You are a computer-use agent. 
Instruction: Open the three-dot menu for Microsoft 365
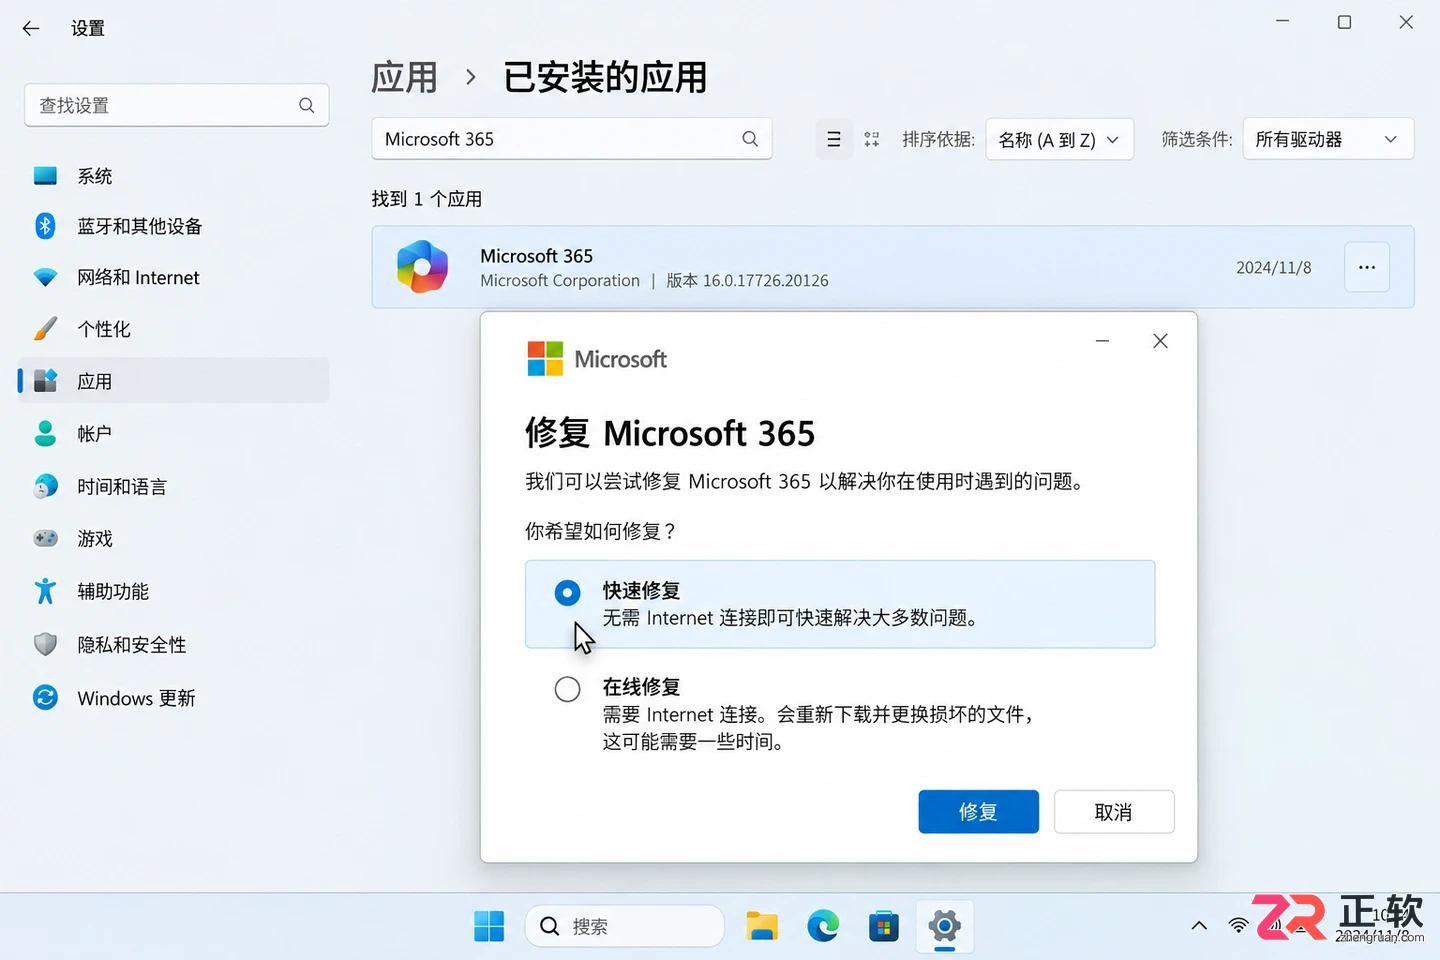tap(1367, 267)
